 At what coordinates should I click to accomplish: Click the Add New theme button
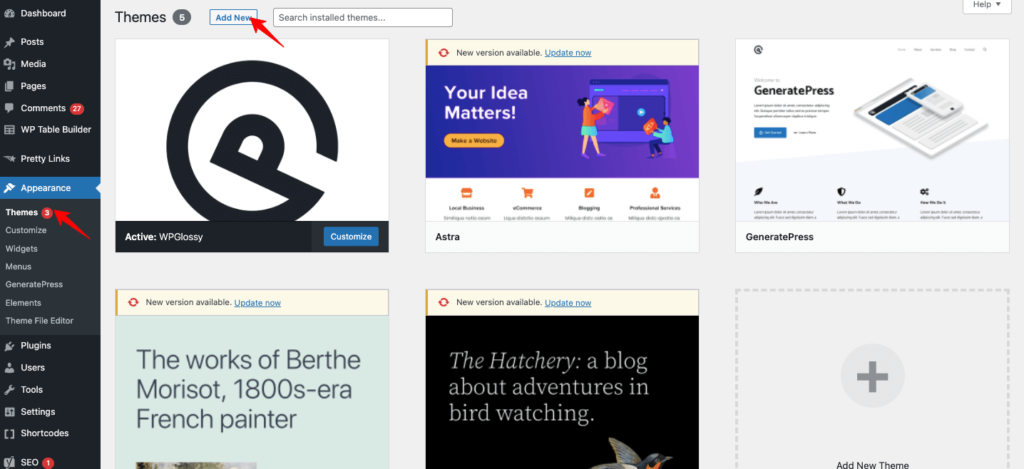pos(234,18)
